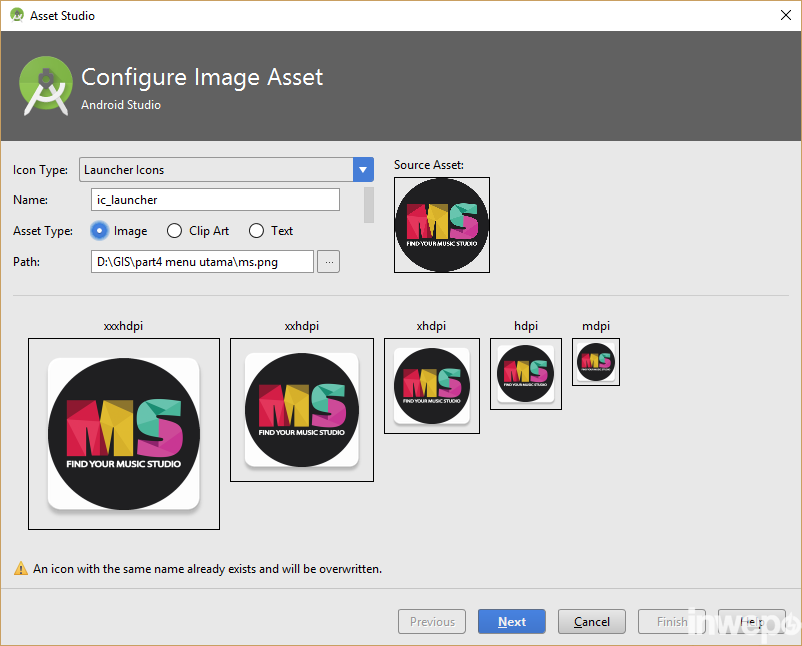Open the path browse ellipsis button
The height and width of the screenshot is (646, 802).
pos(329,261)
